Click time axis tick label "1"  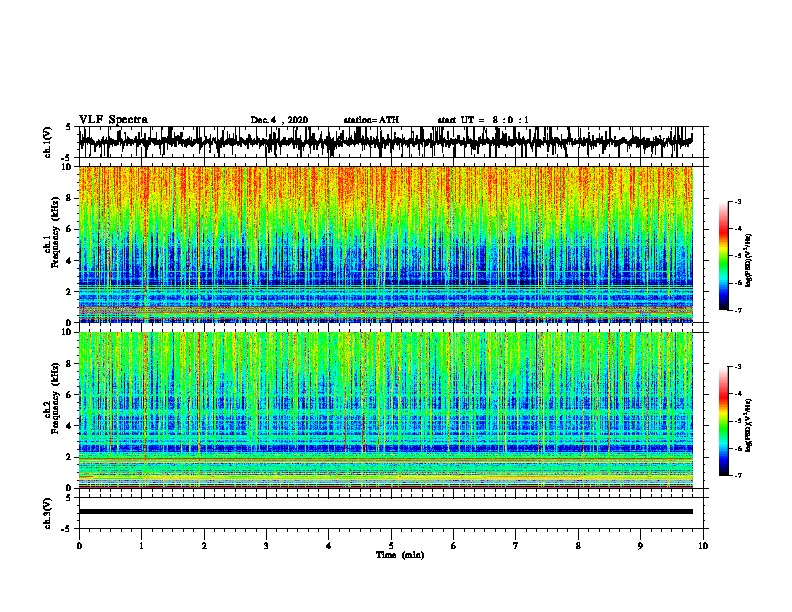click(141, 546)
